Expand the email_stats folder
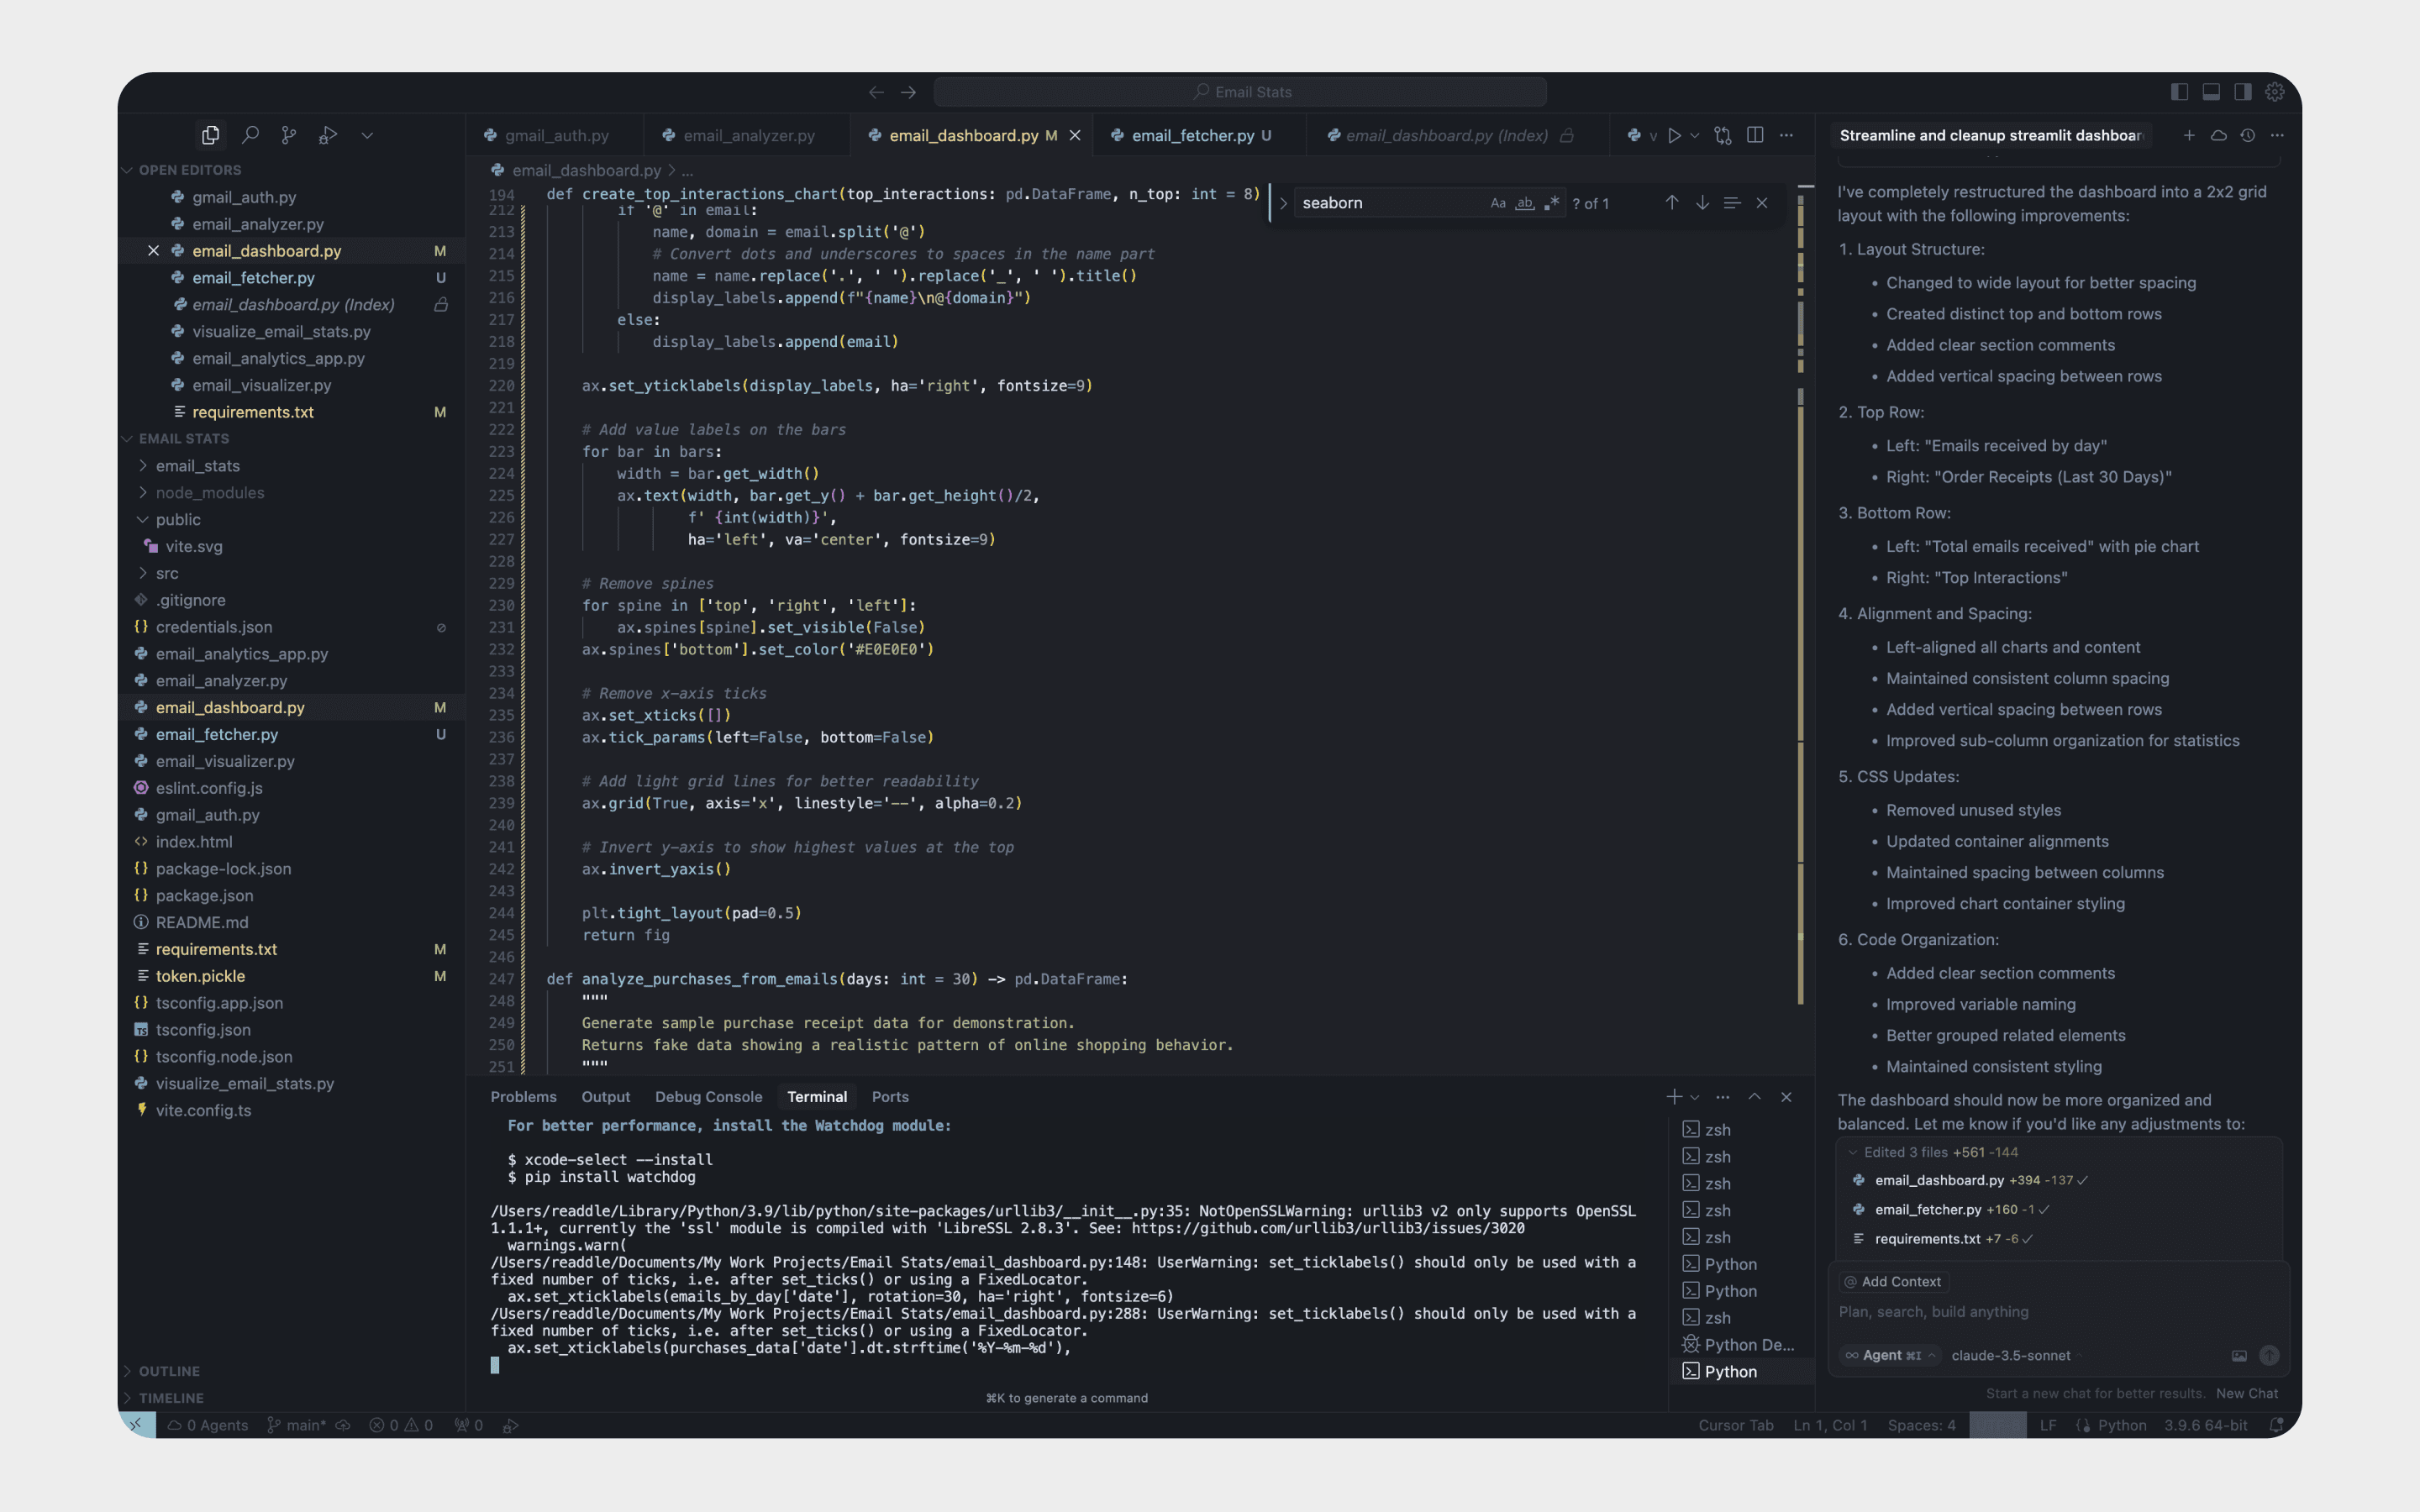This screenshot has height=1512, width=2420. pyautogui.click(x=143, y=466)
